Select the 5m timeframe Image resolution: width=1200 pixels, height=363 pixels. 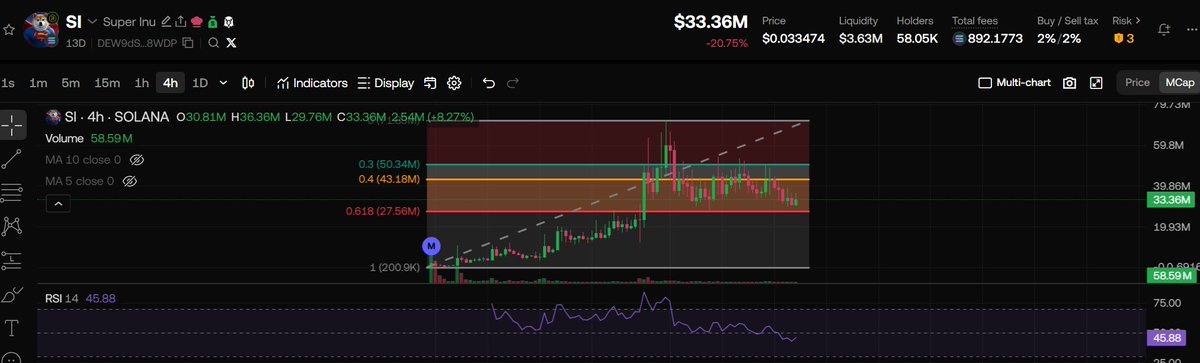coord(70,83)
